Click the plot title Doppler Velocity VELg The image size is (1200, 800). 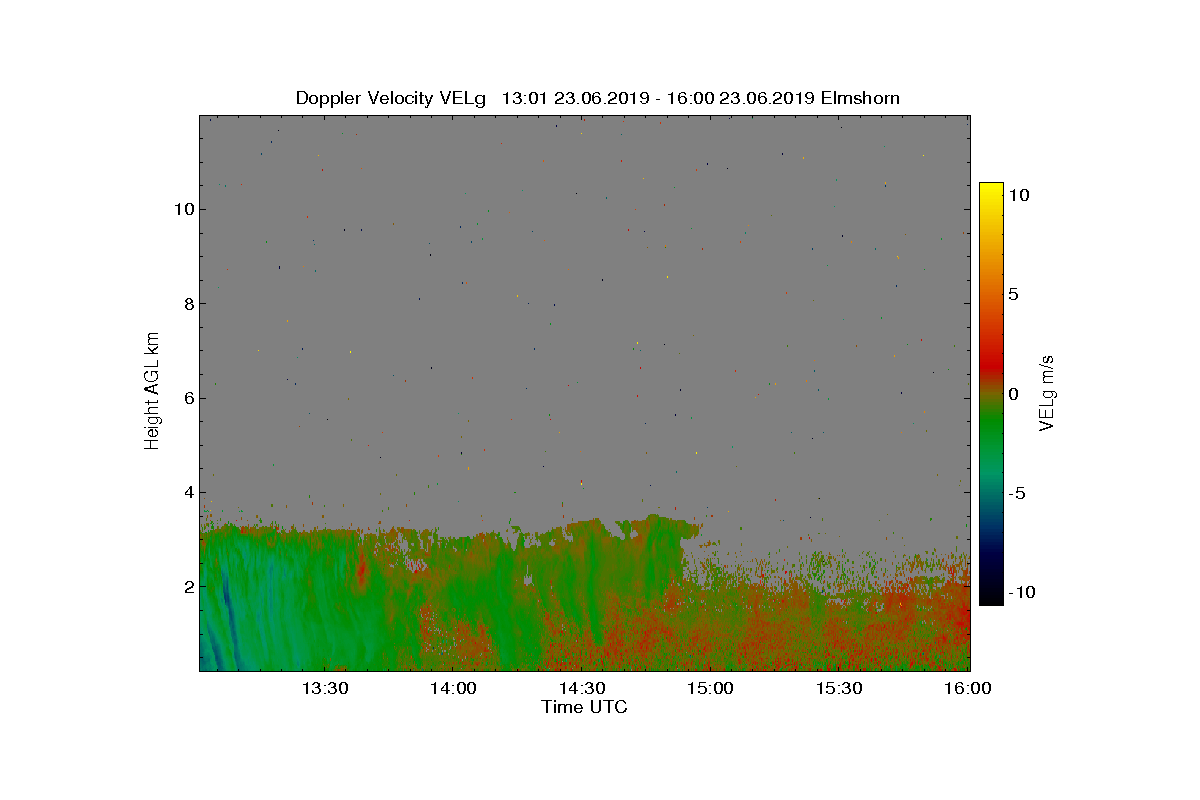click(x=391, y=98)
